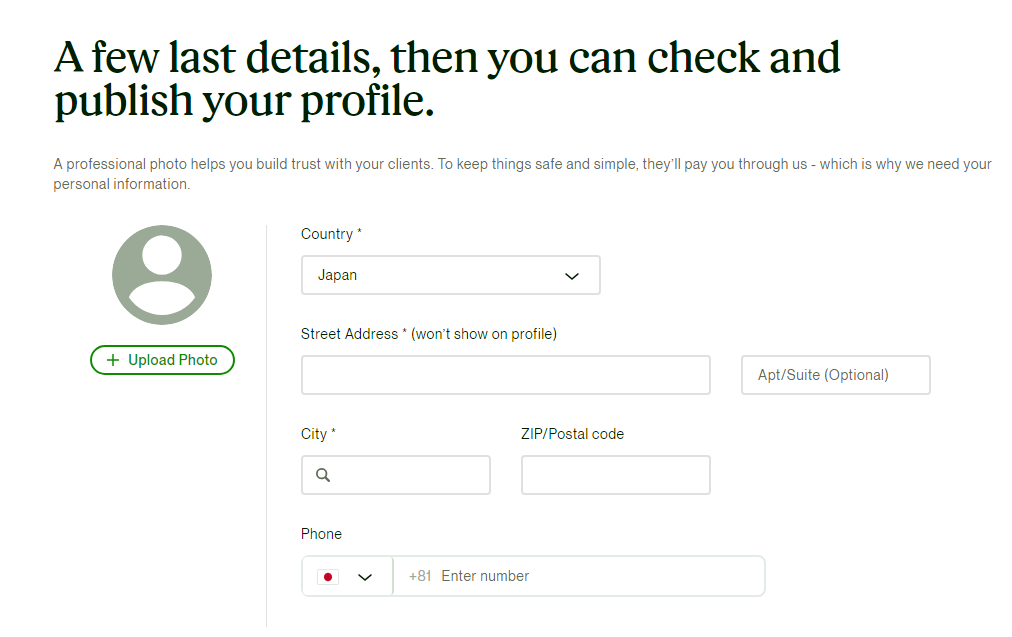Focus the Street Address text field

505,375
